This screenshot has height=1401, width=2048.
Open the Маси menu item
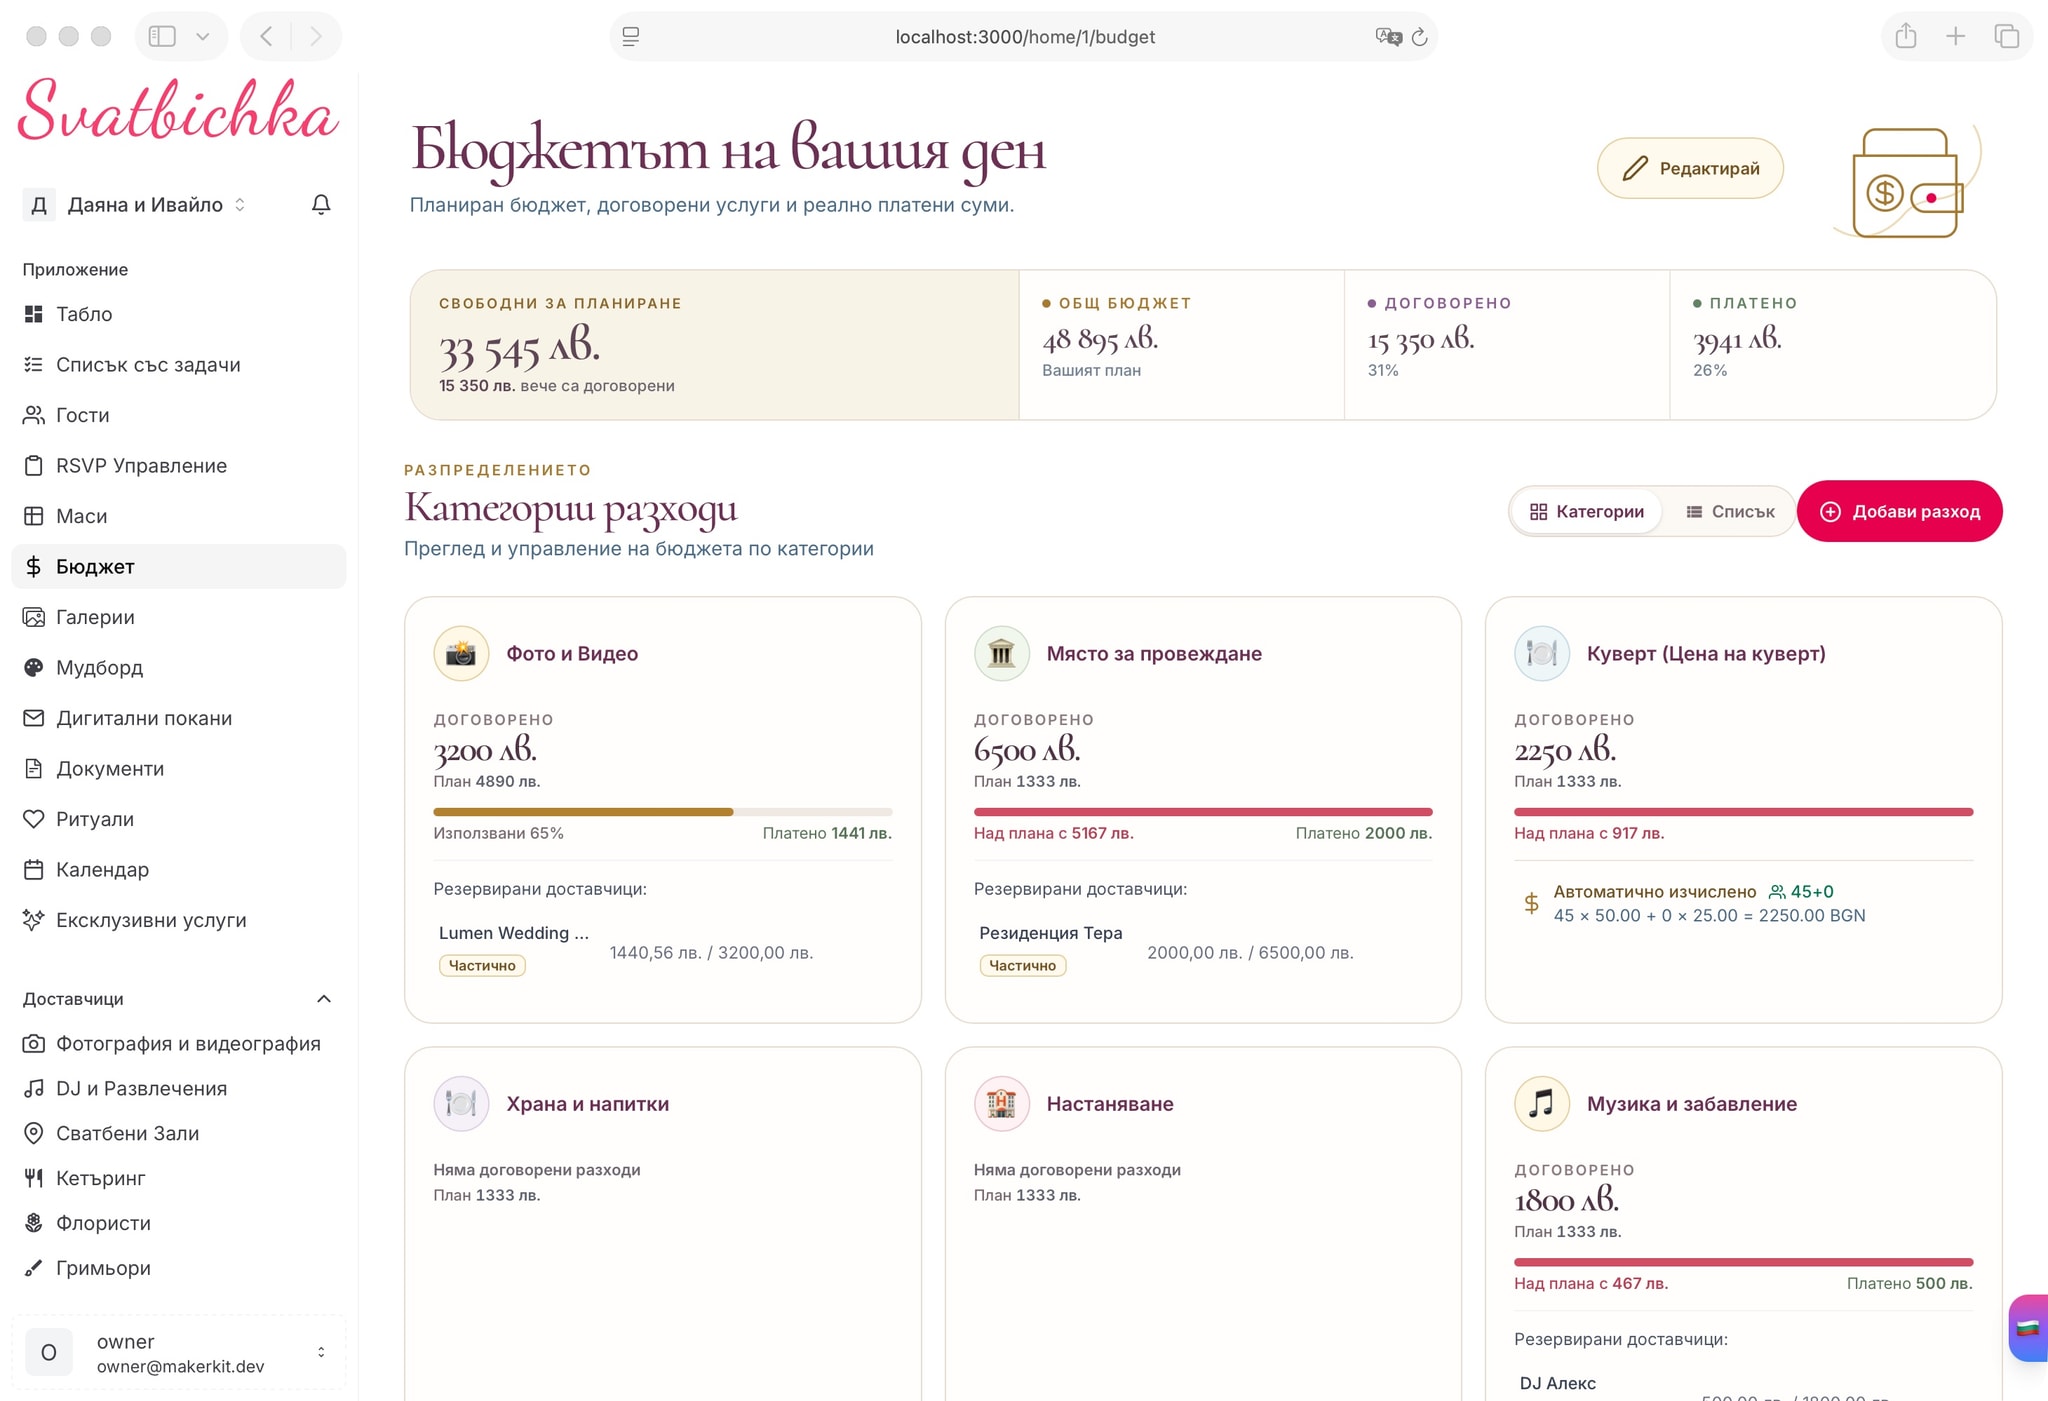click(179, 516)
